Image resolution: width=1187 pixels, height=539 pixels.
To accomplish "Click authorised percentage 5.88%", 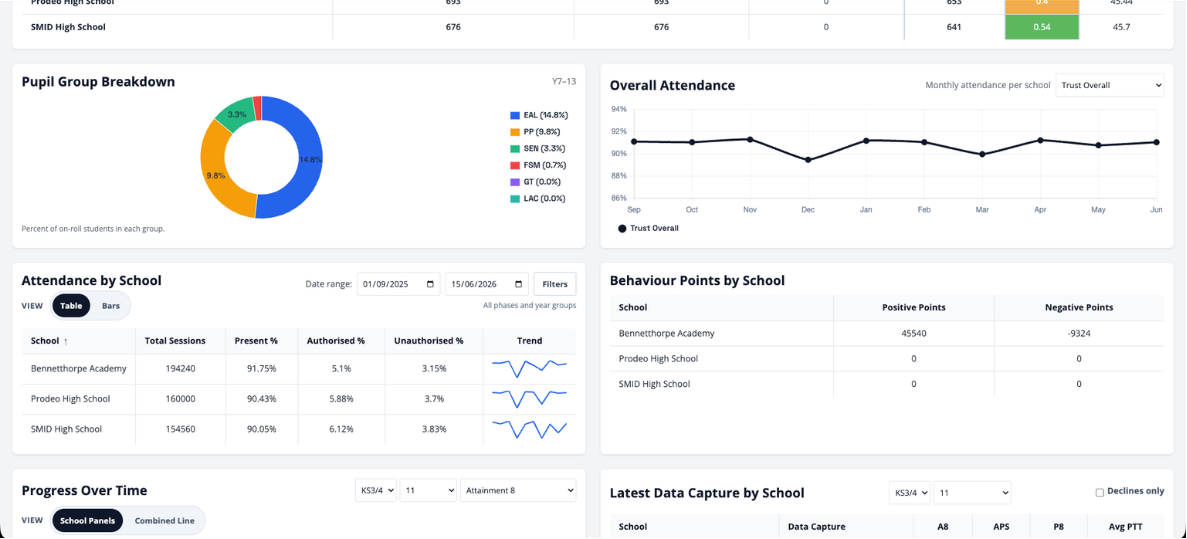I will click(341, 399).
